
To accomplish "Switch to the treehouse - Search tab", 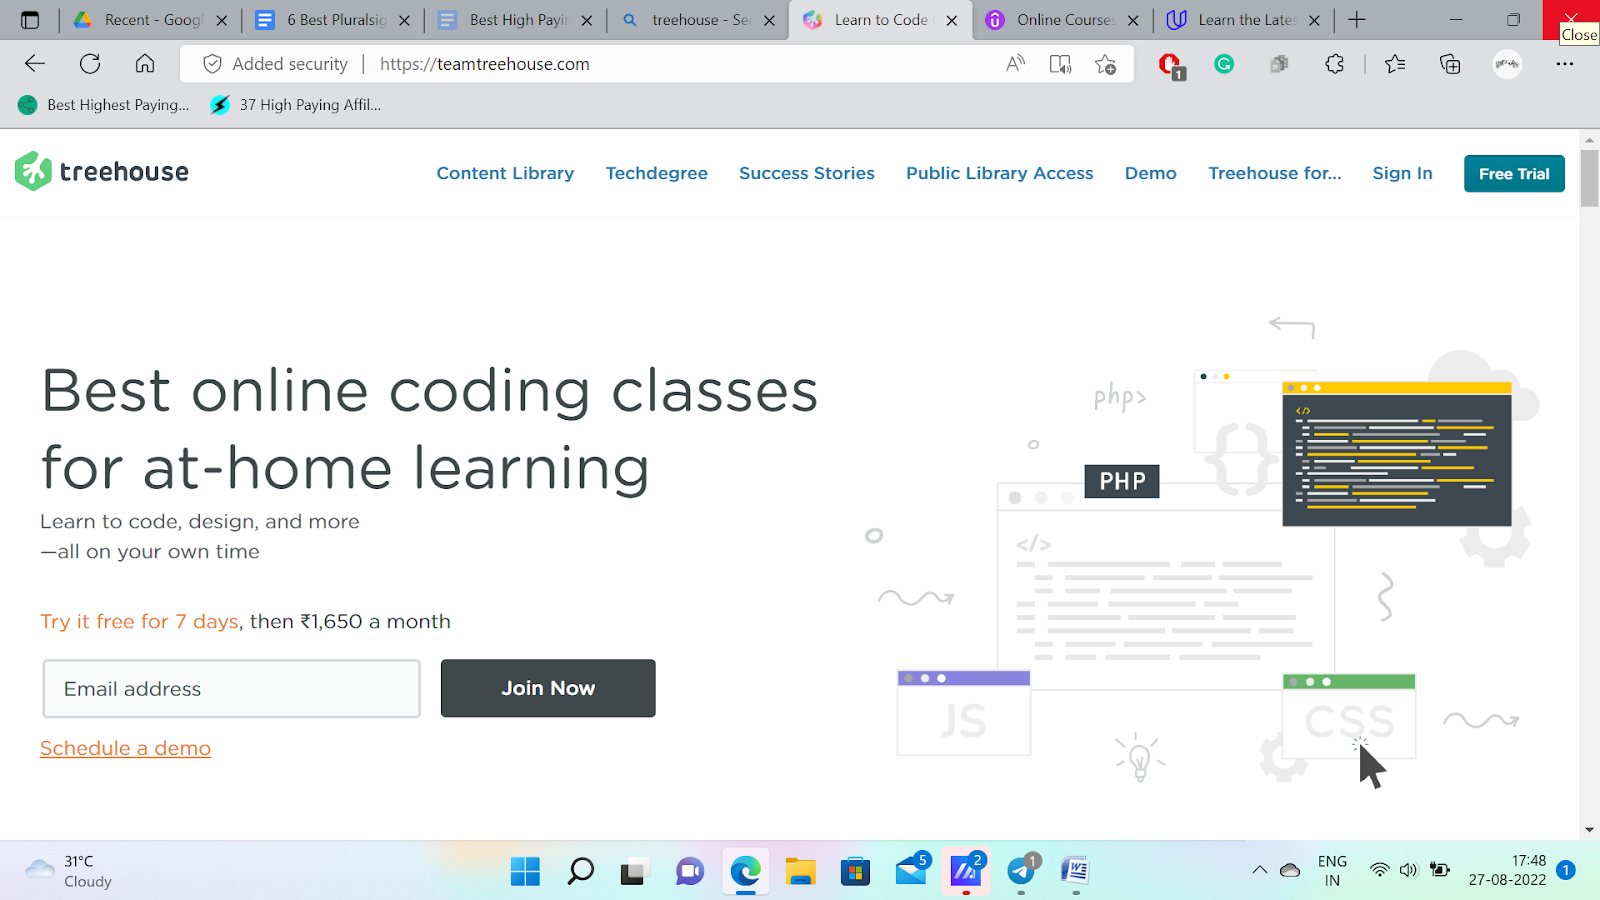I will [x=698, y=20].
